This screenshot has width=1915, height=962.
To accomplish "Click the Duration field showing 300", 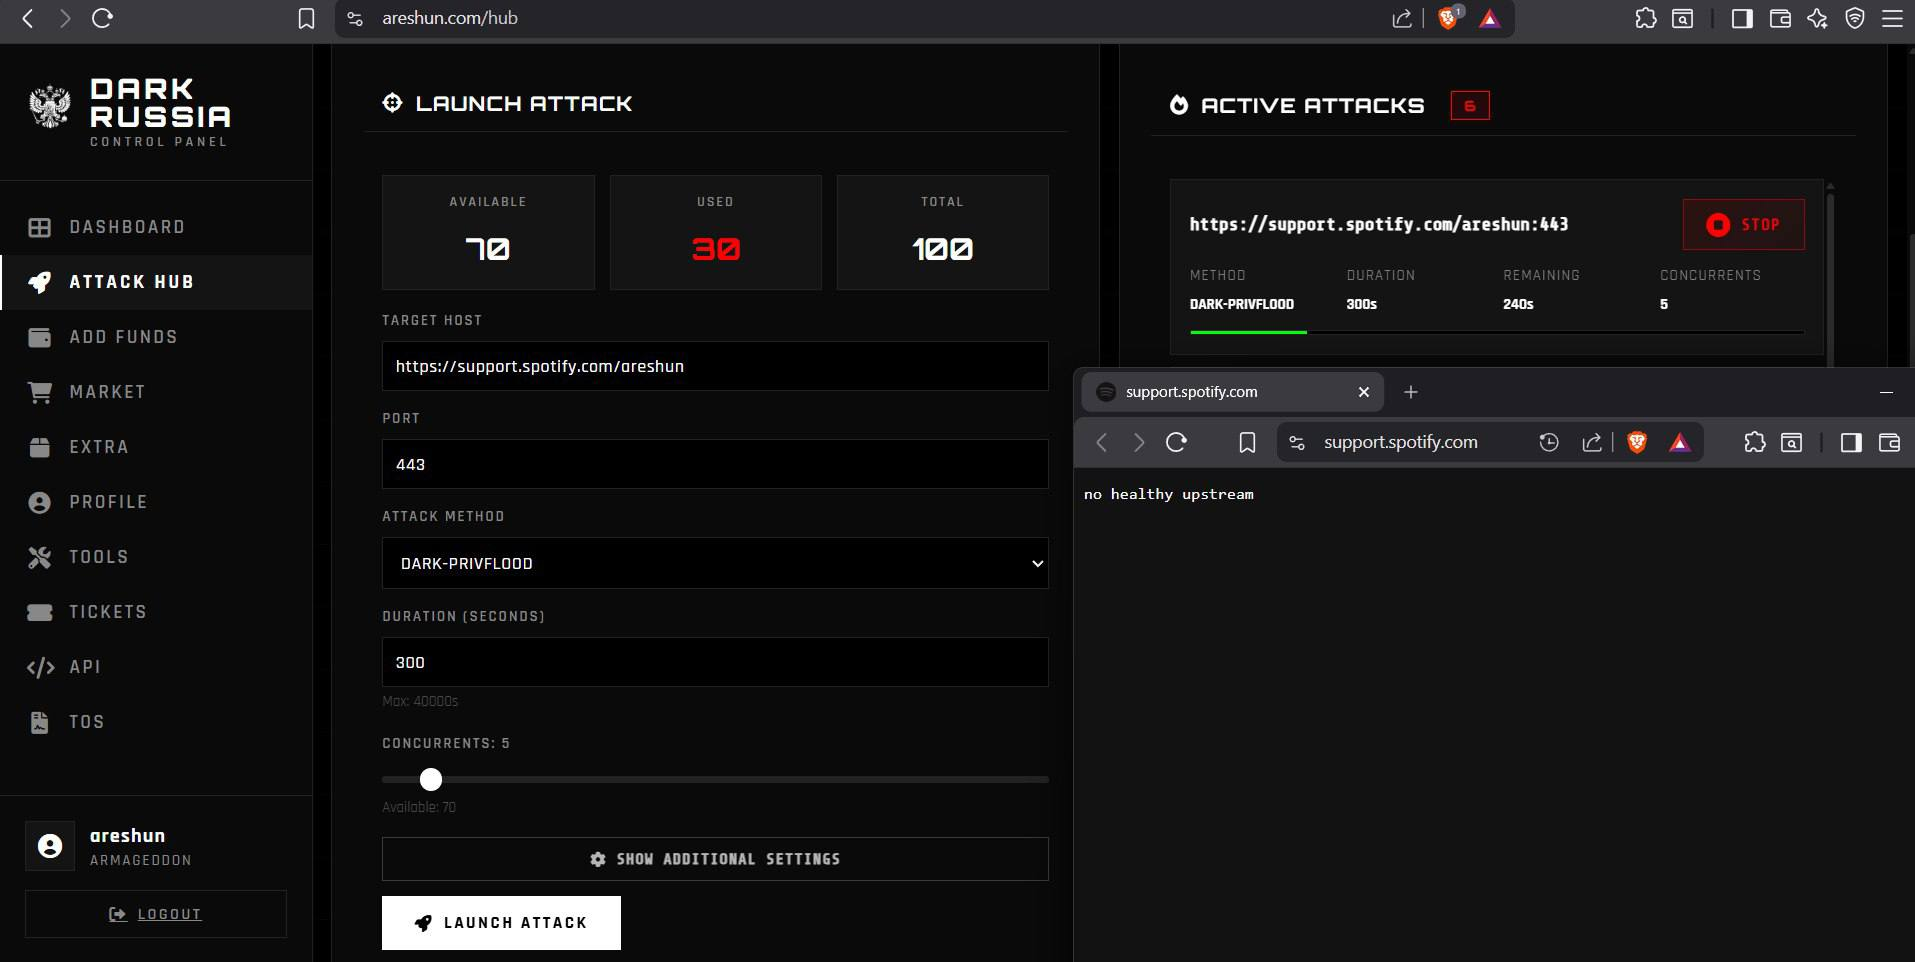I will tap(715, 662).
